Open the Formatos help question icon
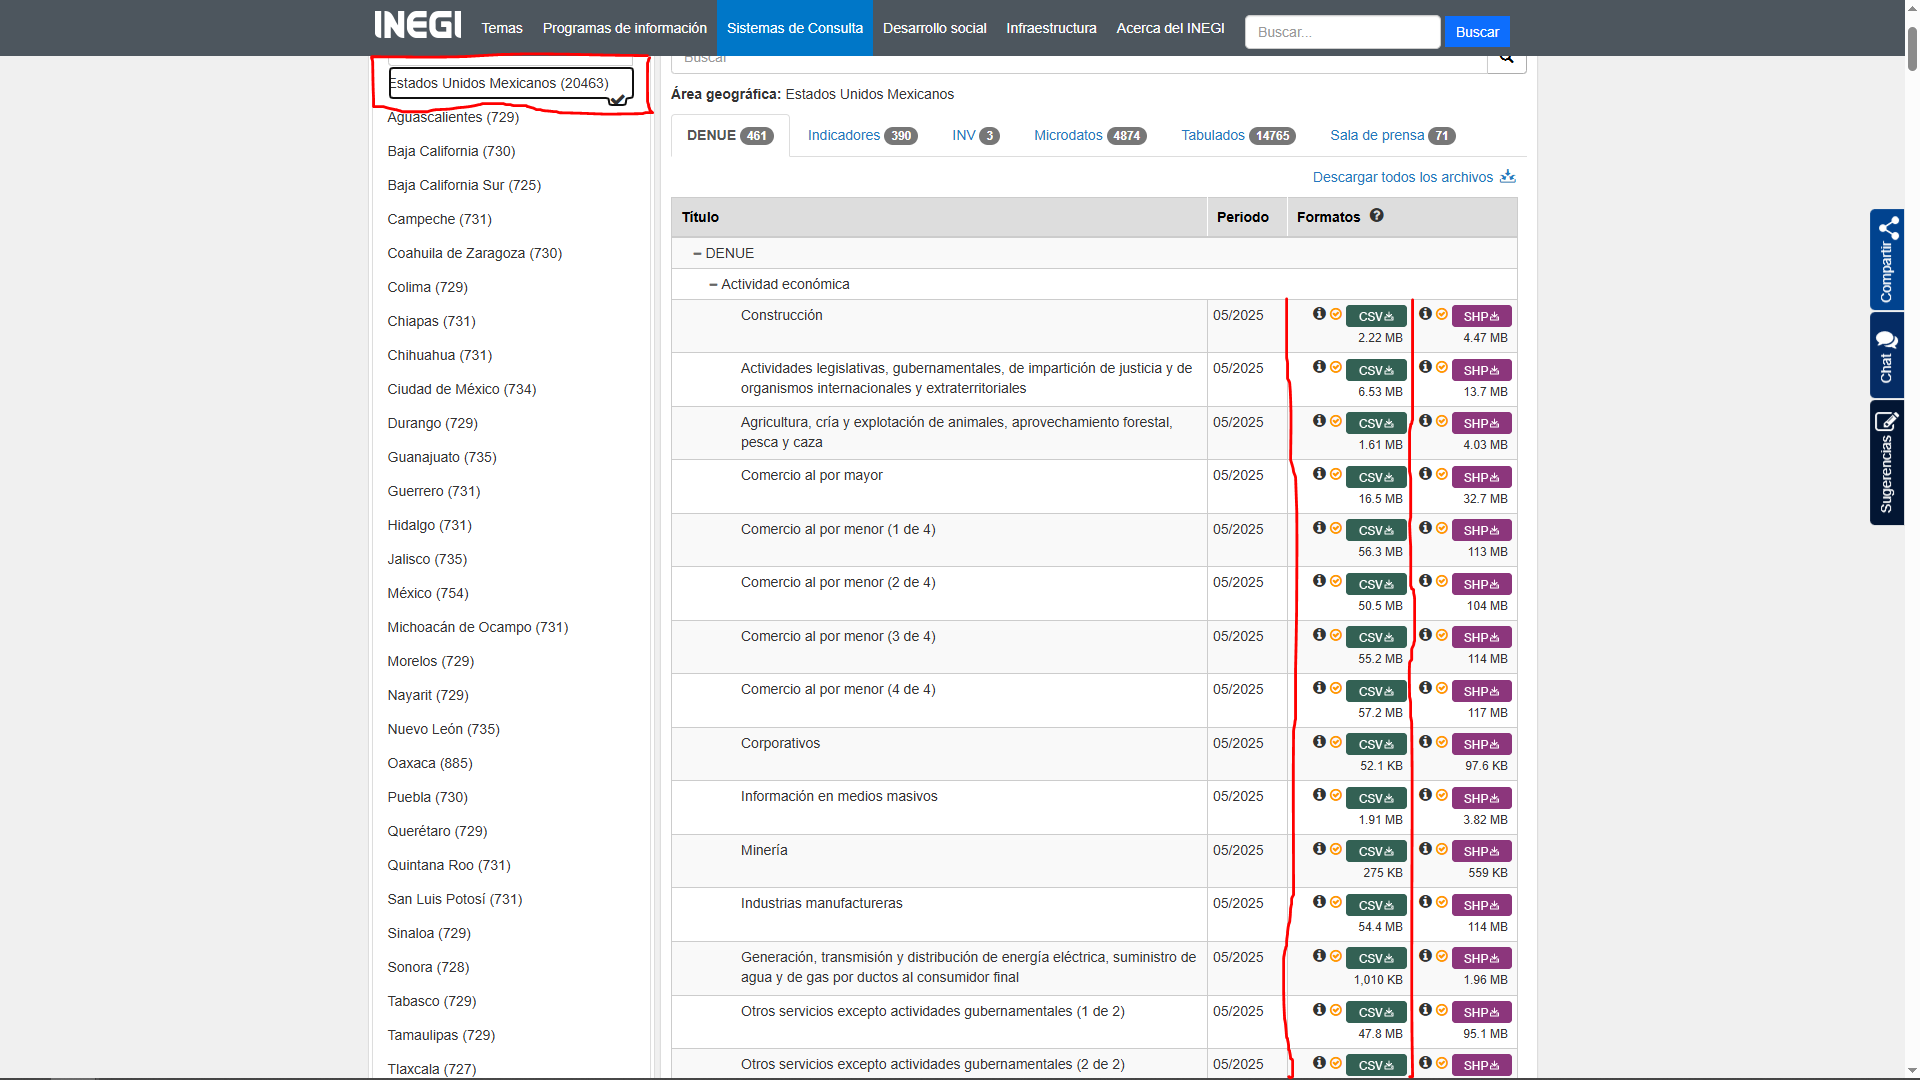Screen dimensions: 1920x1080 [x=1377, y=216]
